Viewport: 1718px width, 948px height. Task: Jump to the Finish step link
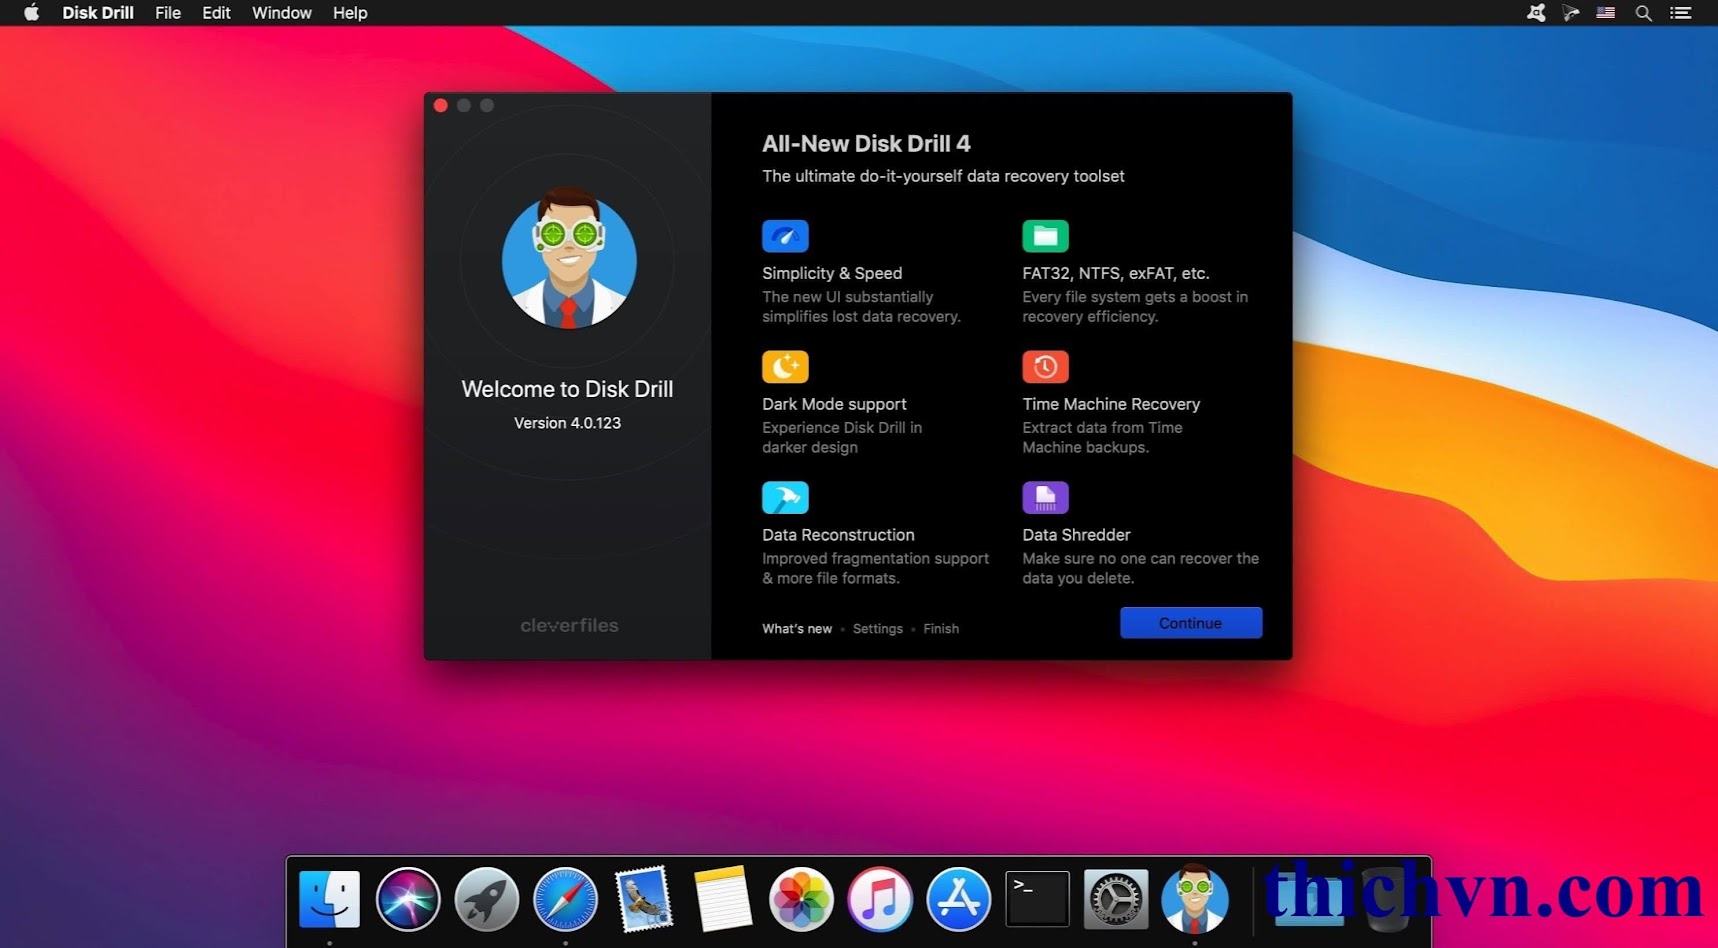point(941,629)
